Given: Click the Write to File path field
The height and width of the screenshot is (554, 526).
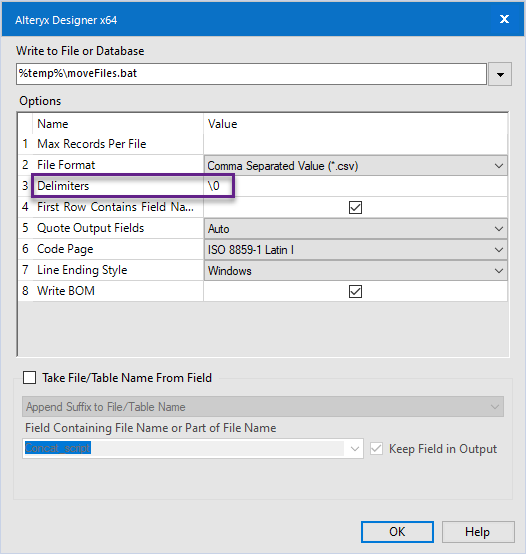Looking at the screenshot, I should point(251,74).
